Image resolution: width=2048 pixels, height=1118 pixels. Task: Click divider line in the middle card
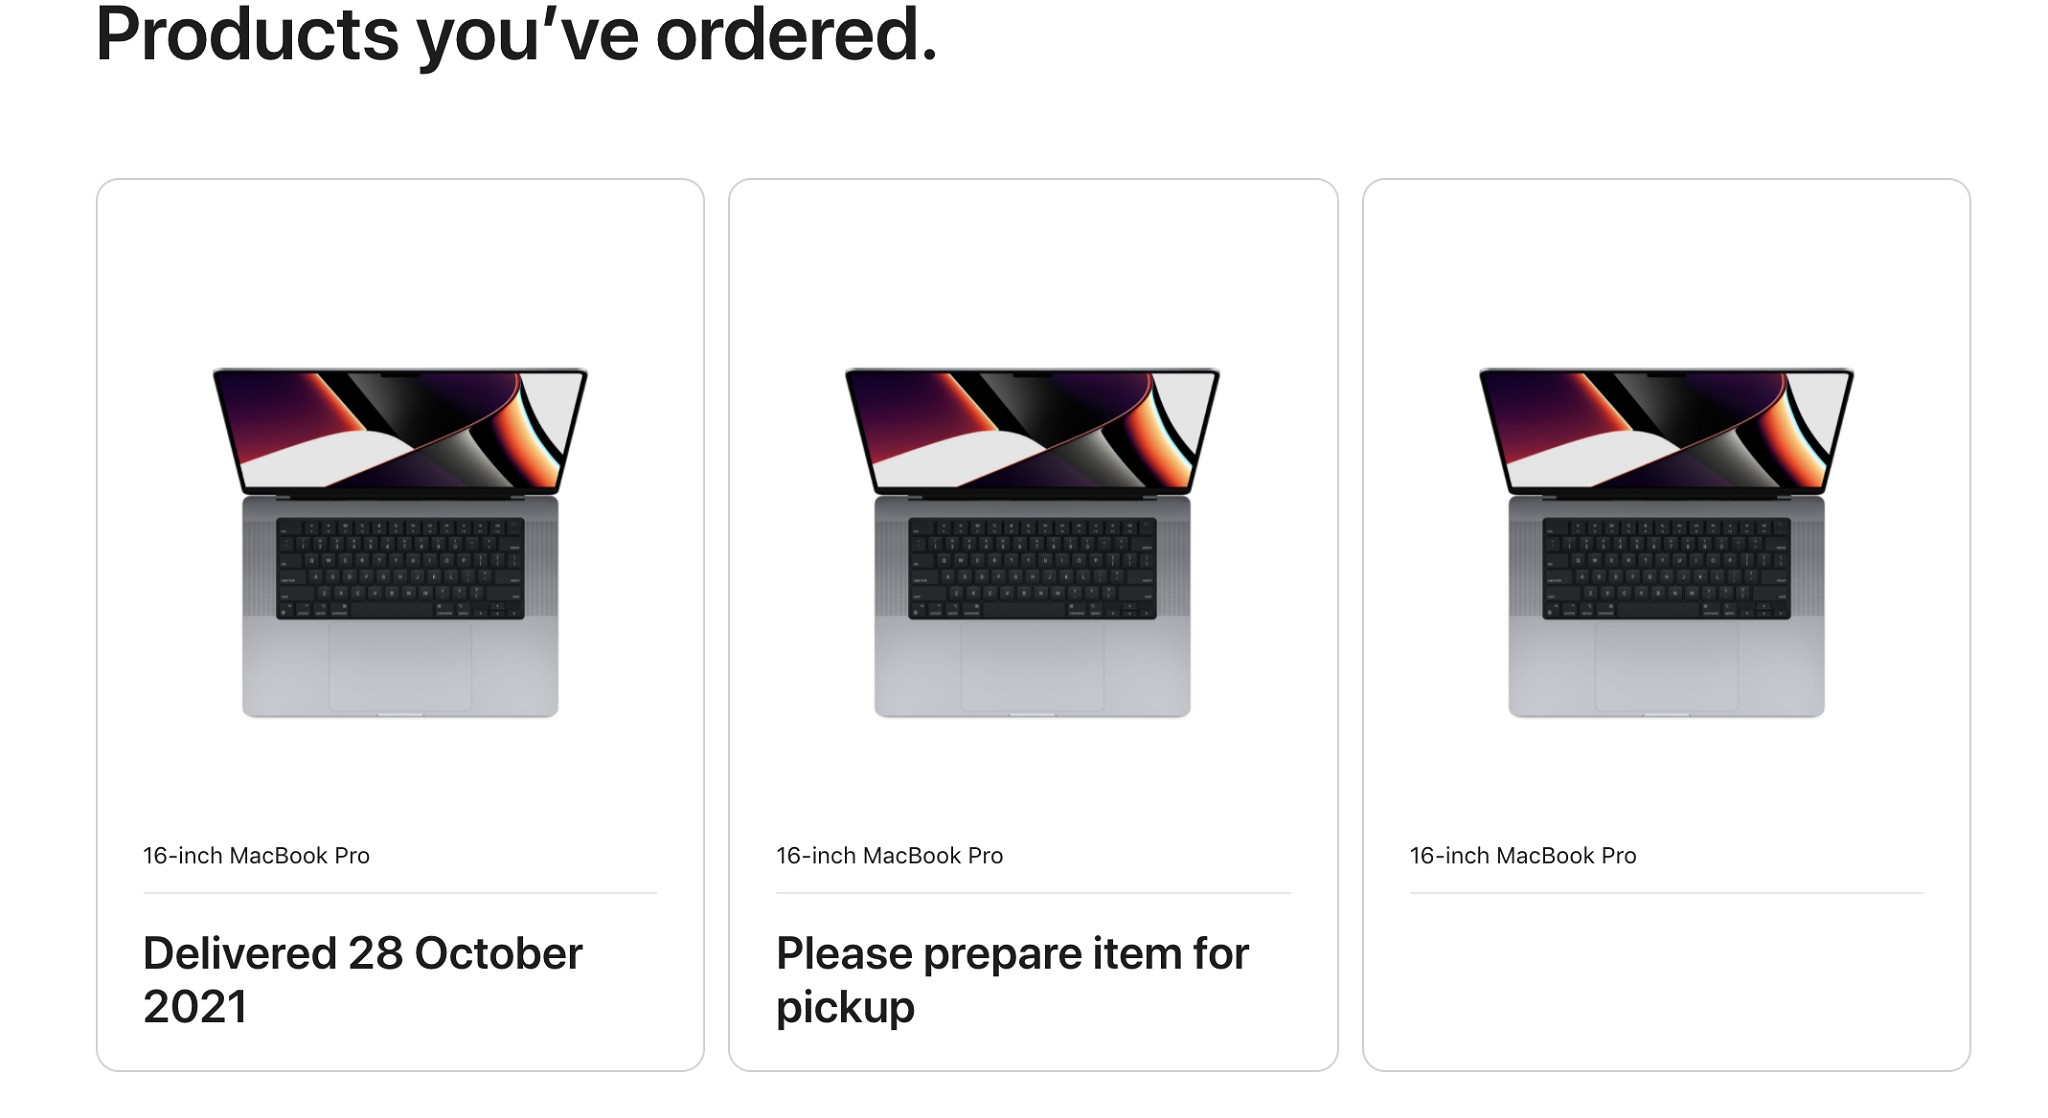pyautogui.click(x=1033, y=893)
